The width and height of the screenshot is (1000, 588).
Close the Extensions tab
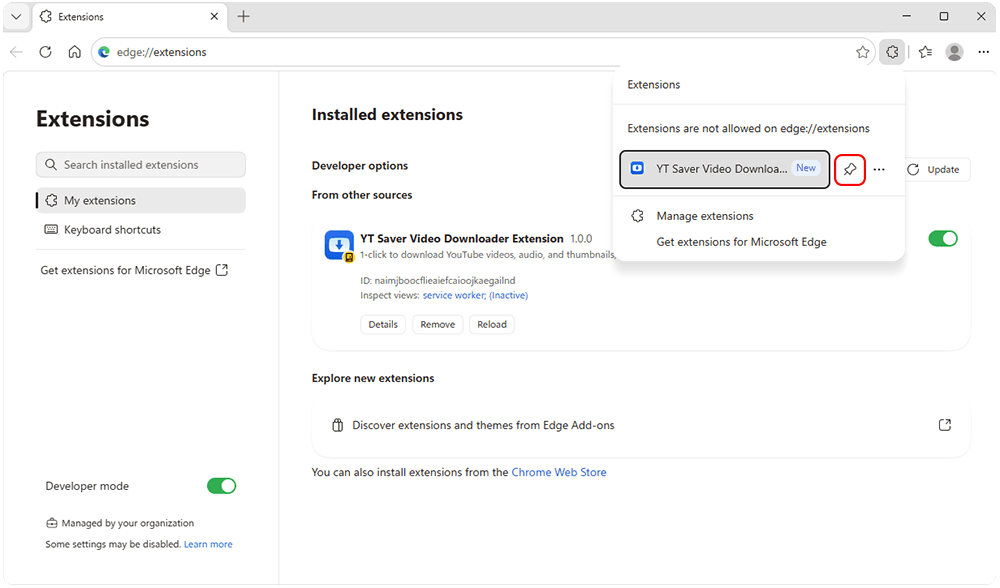pos(214,17)
